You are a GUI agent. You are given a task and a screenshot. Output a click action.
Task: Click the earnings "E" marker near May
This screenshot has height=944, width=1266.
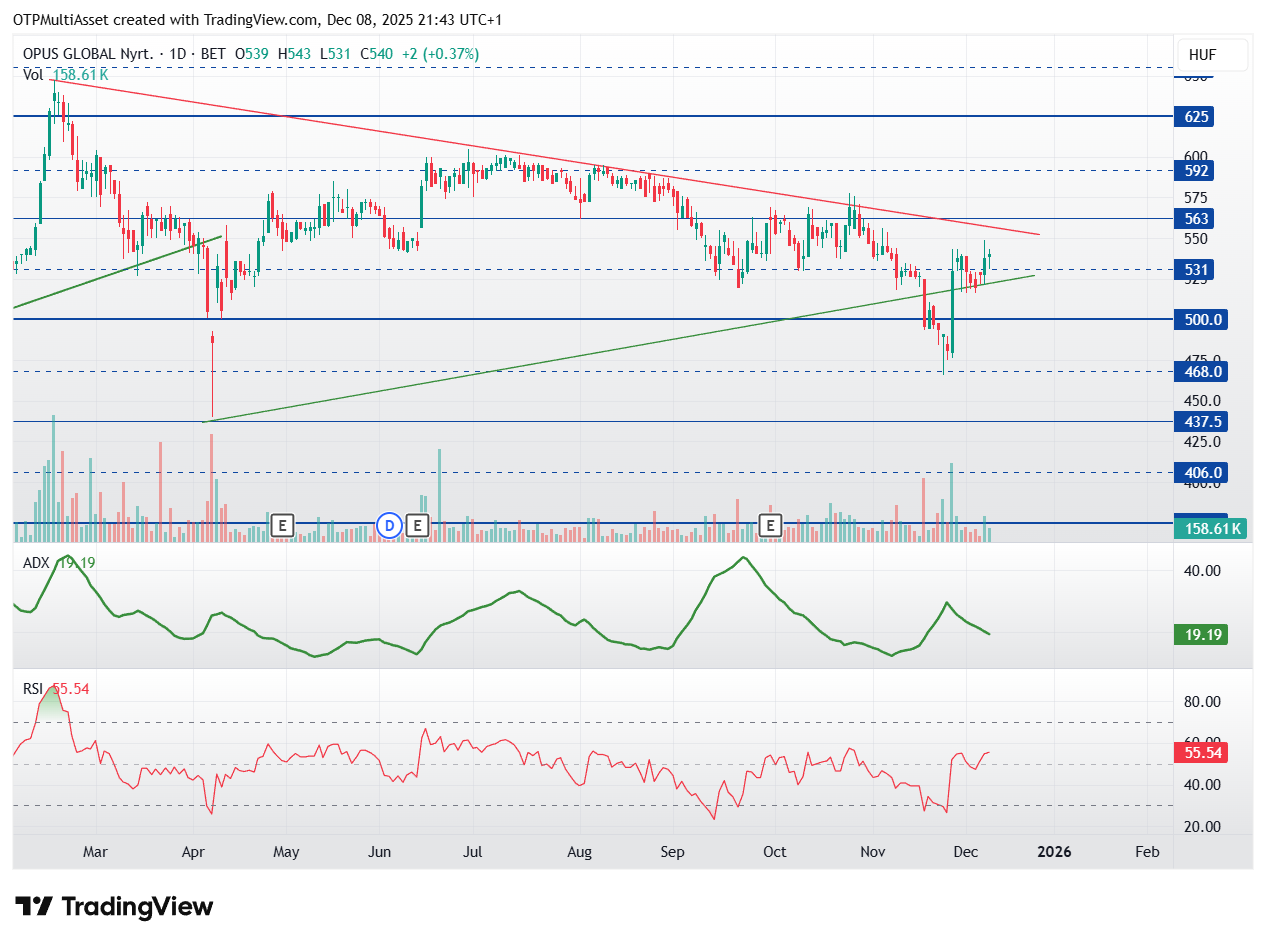pos(283,524)
